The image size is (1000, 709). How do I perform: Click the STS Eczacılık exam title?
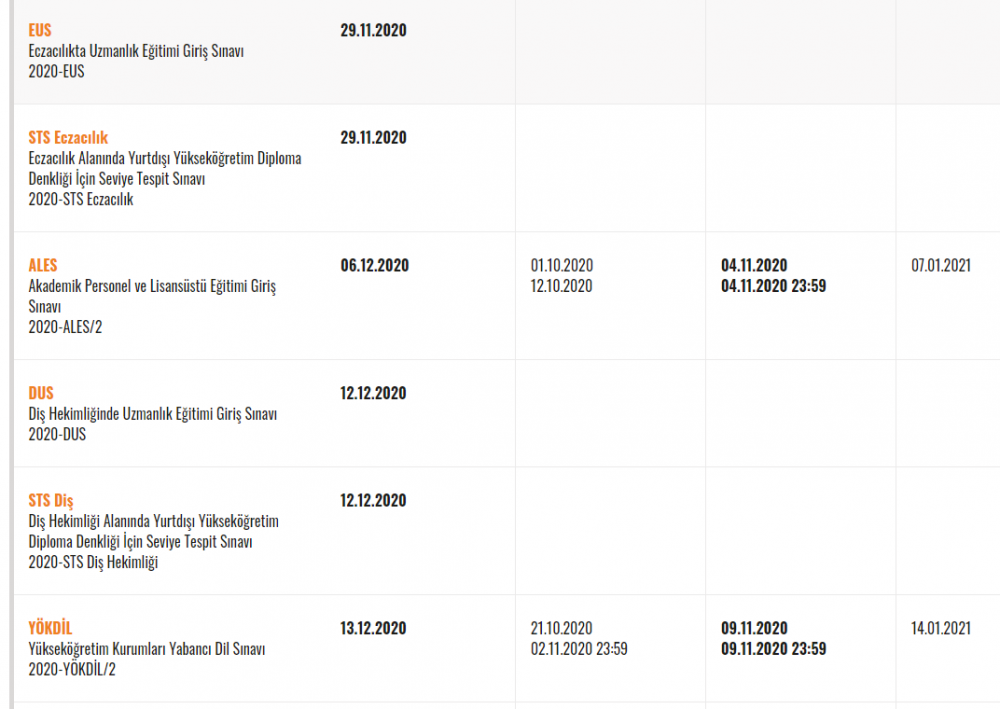pos(68,138)
